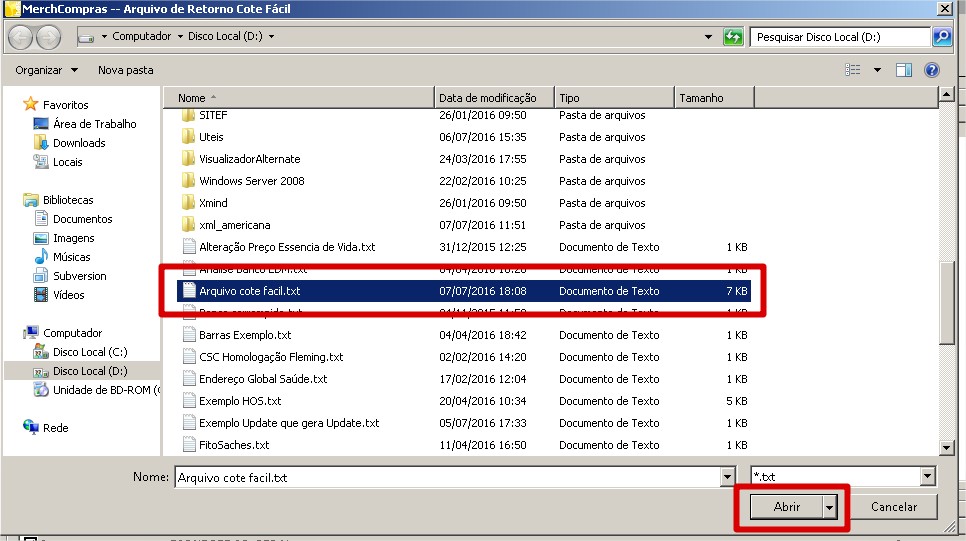966x541 pixels.
Task: Click the file list scroll down arrow
Action: tap(945, 447)
